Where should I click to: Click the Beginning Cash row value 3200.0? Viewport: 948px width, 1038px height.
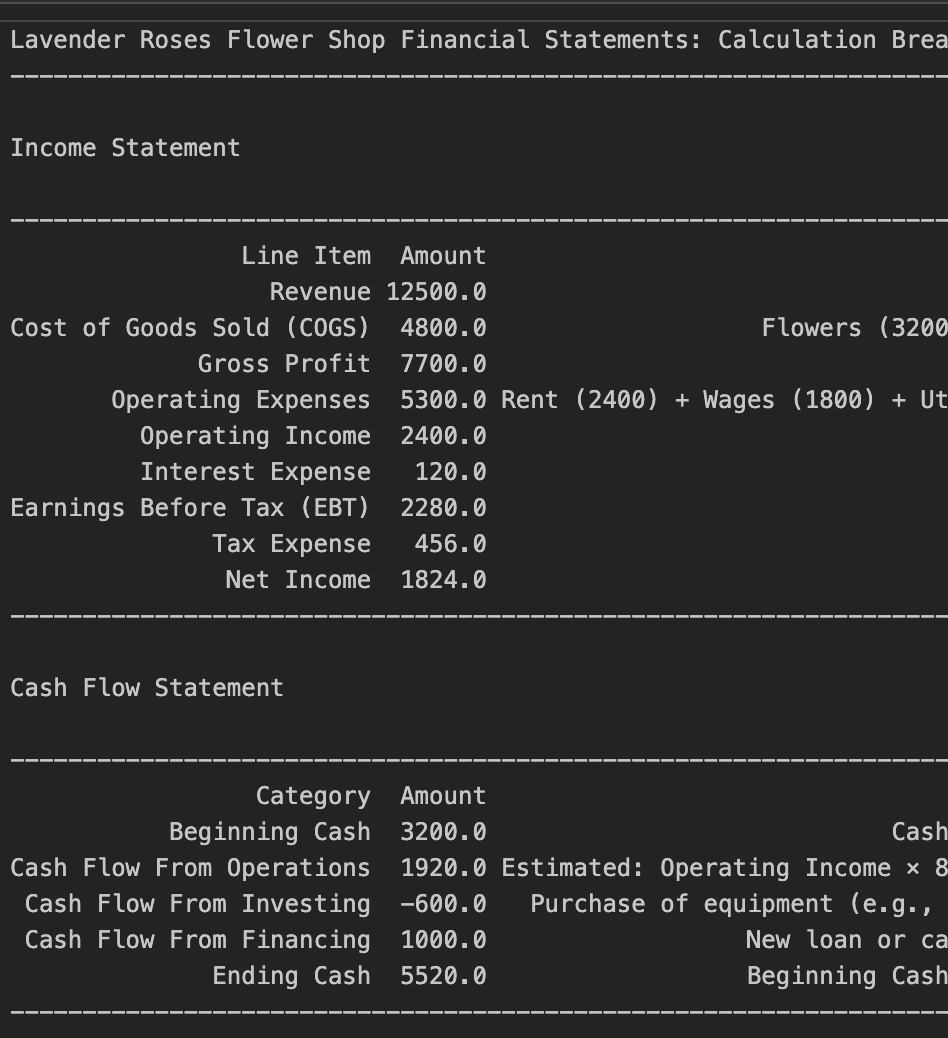point(443,832)
